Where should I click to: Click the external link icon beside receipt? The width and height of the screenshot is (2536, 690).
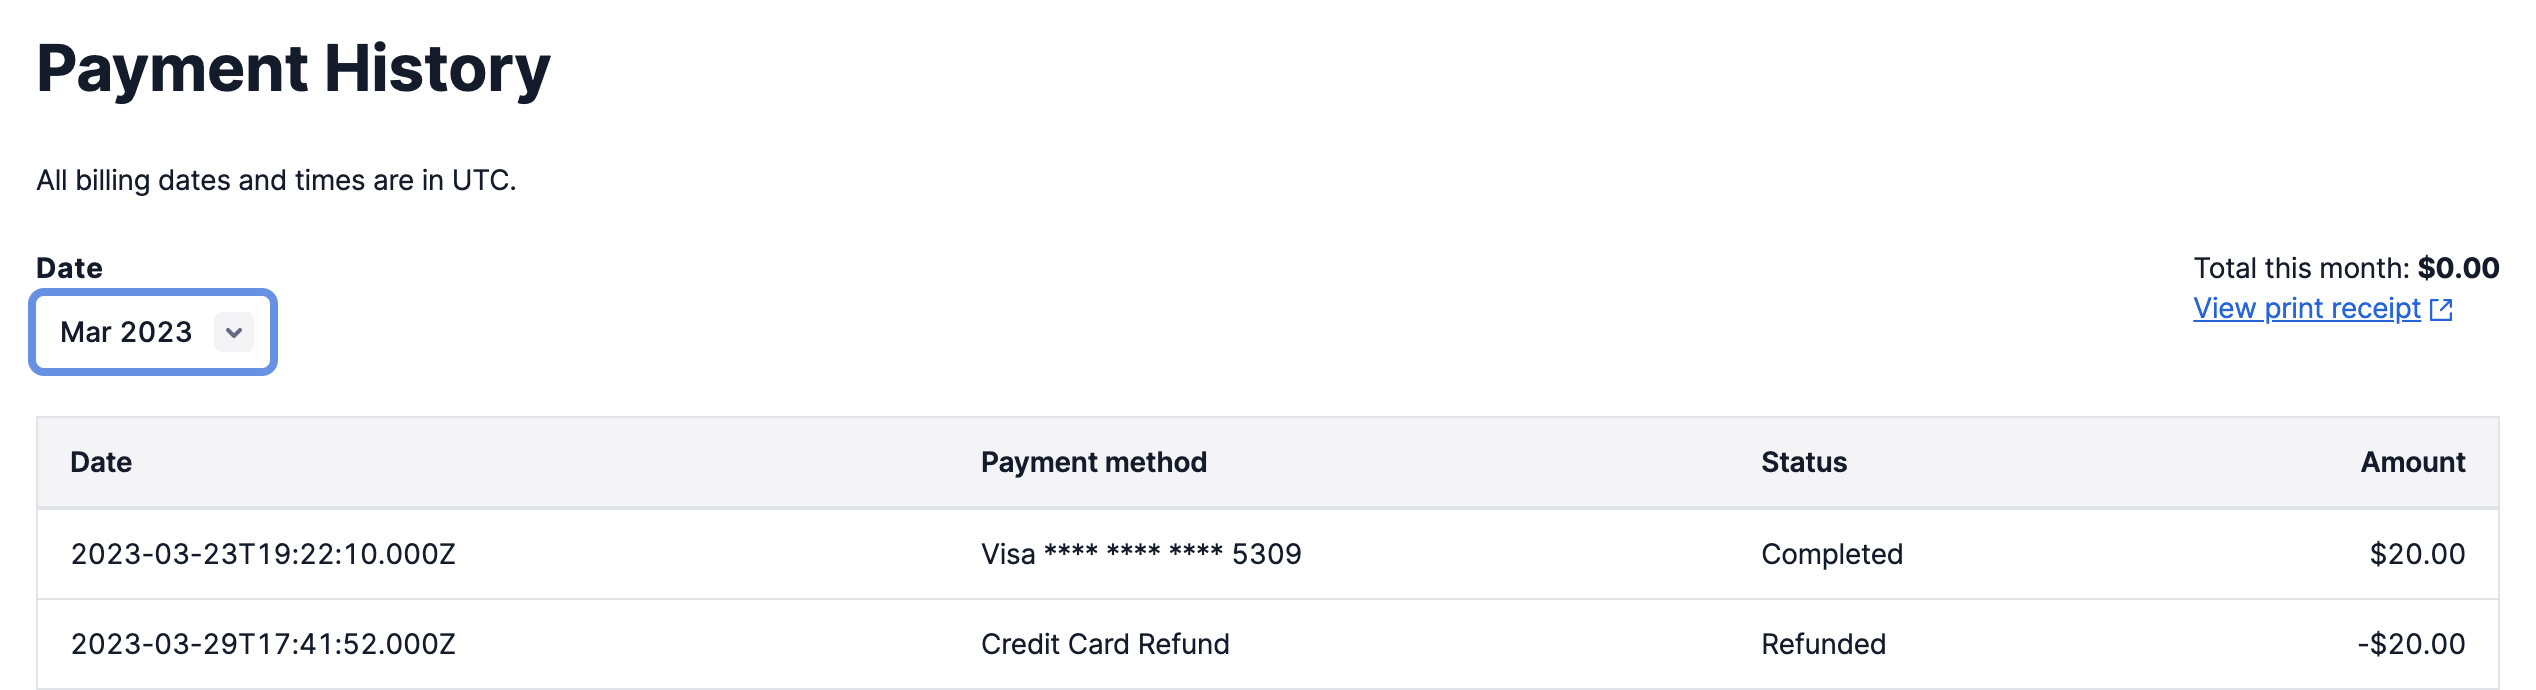[x=2441, y=309]
